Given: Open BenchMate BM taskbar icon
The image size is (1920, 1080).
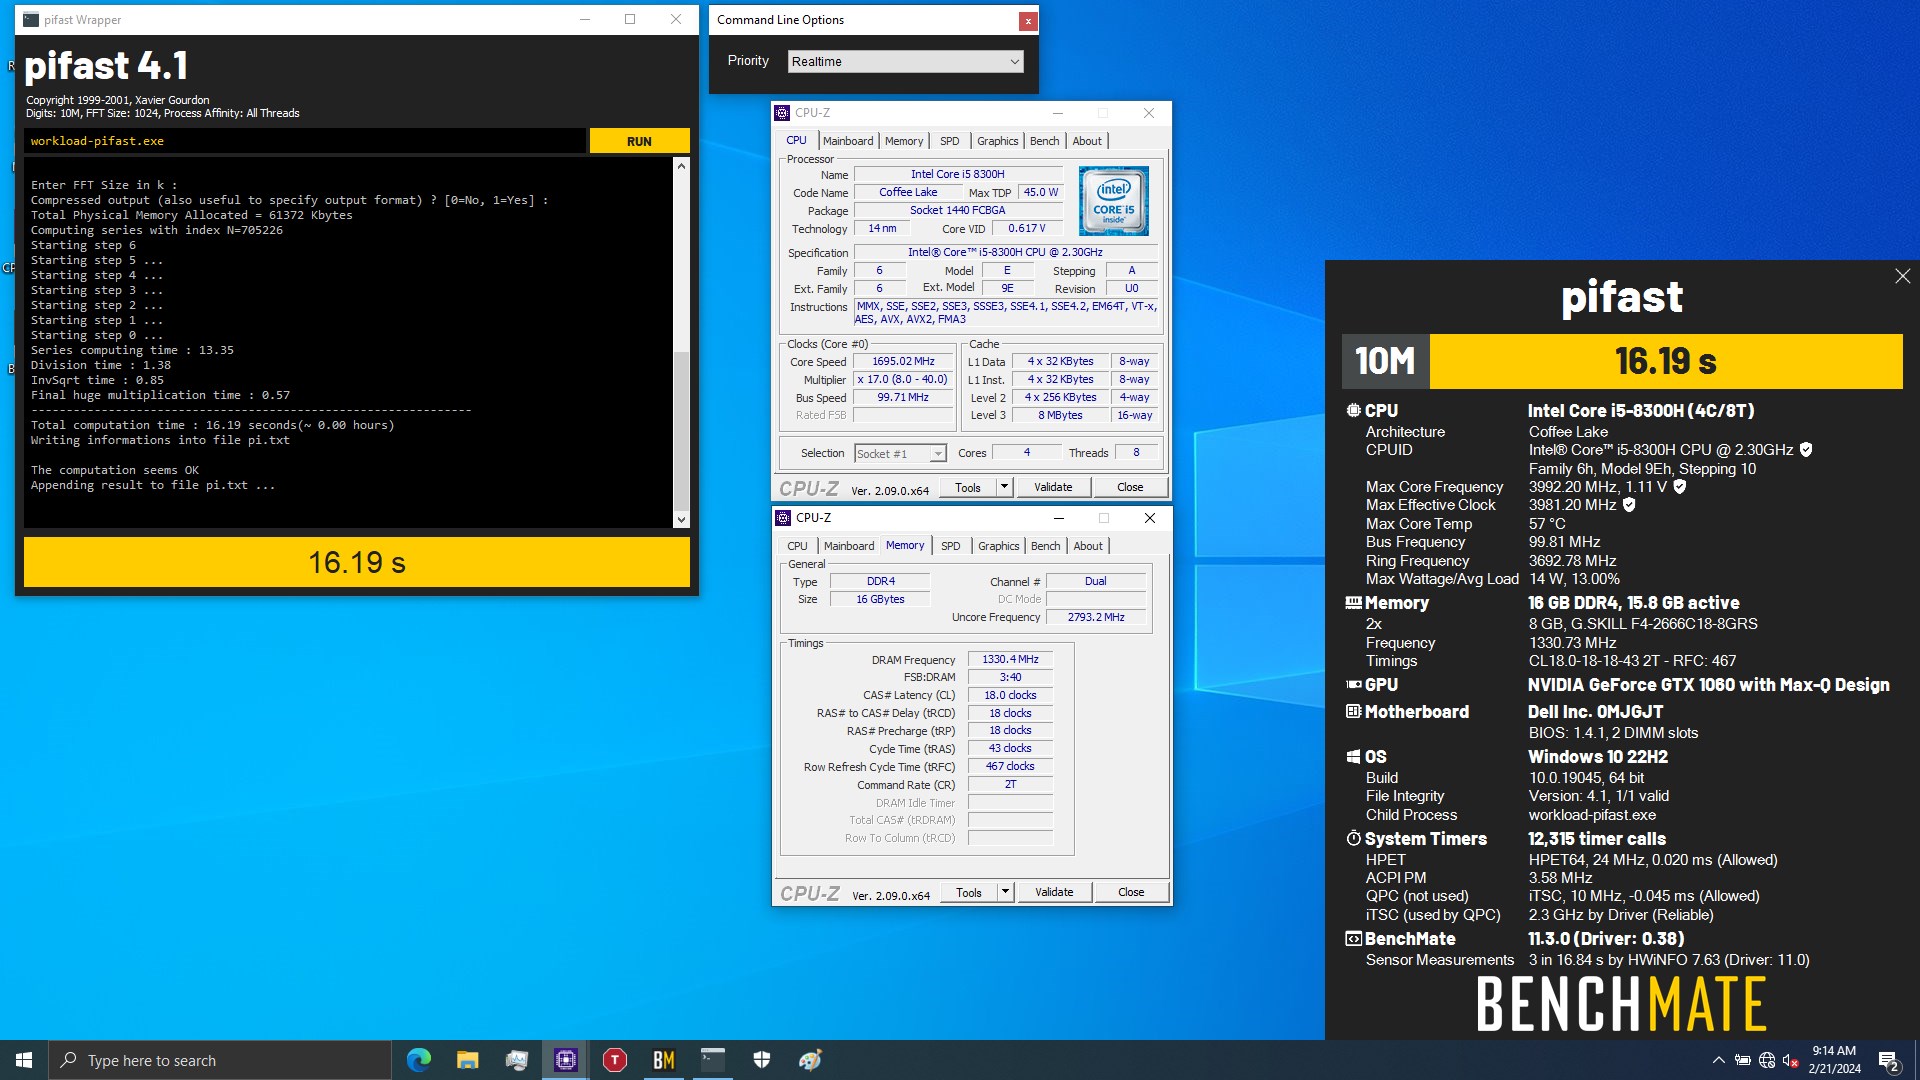Looking at the screenshot, I should pyautogui.click(x=664, y=1060).
